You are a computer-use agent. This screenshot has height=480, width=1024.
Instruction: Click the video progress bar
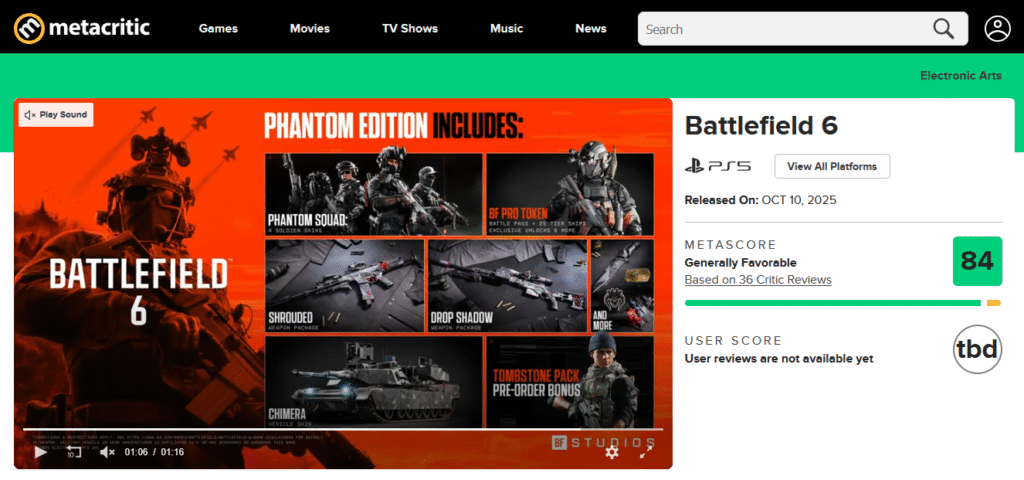[x=340, y=429]
